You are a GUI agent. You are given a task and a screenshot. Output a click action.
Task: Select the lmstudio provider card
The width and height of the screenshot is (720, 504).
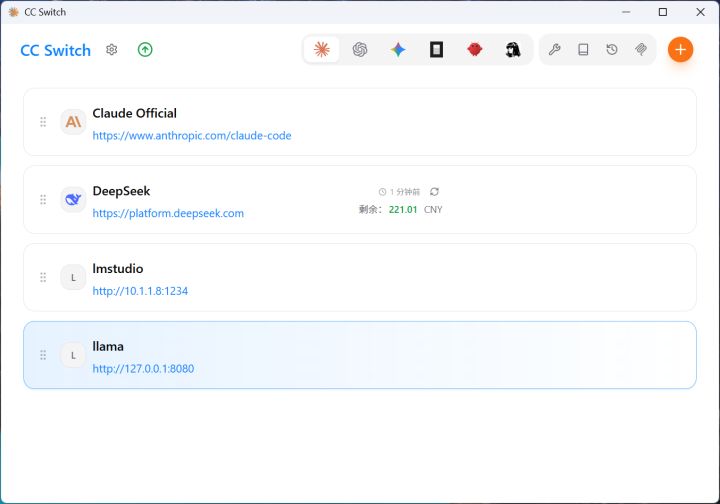tap(360, 277)
